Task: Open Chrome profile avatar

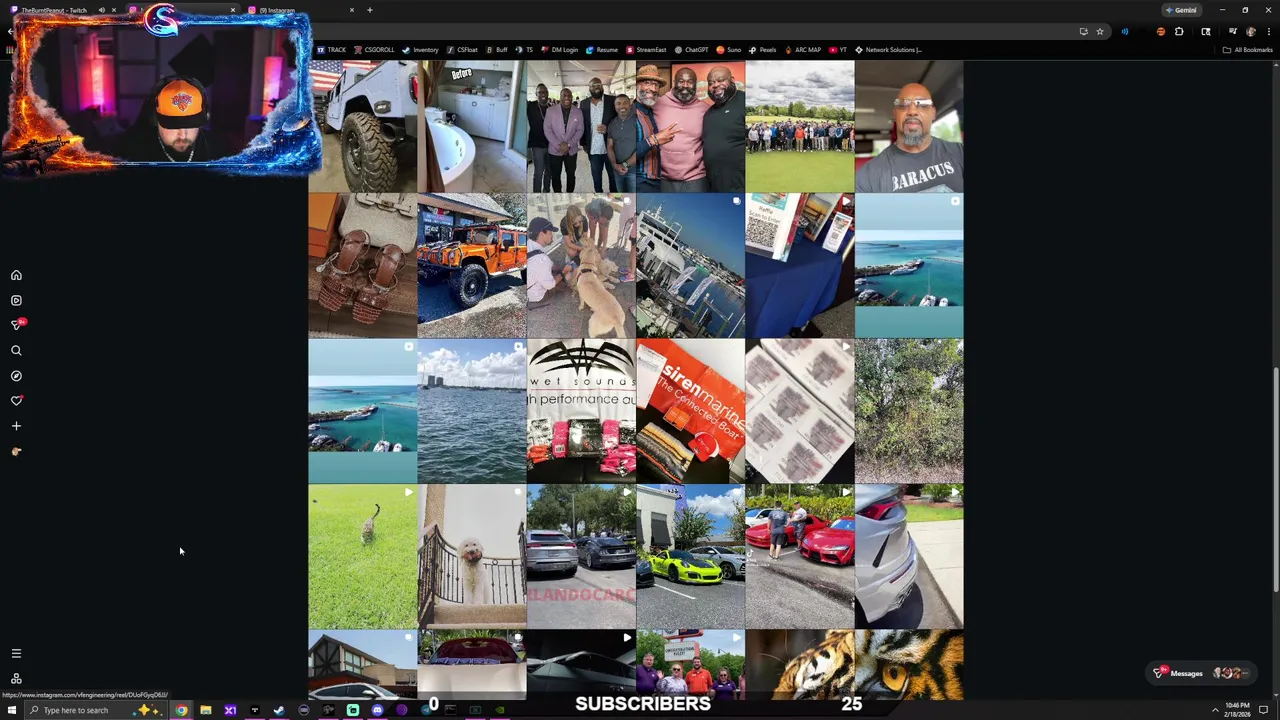Action: 1250,32
